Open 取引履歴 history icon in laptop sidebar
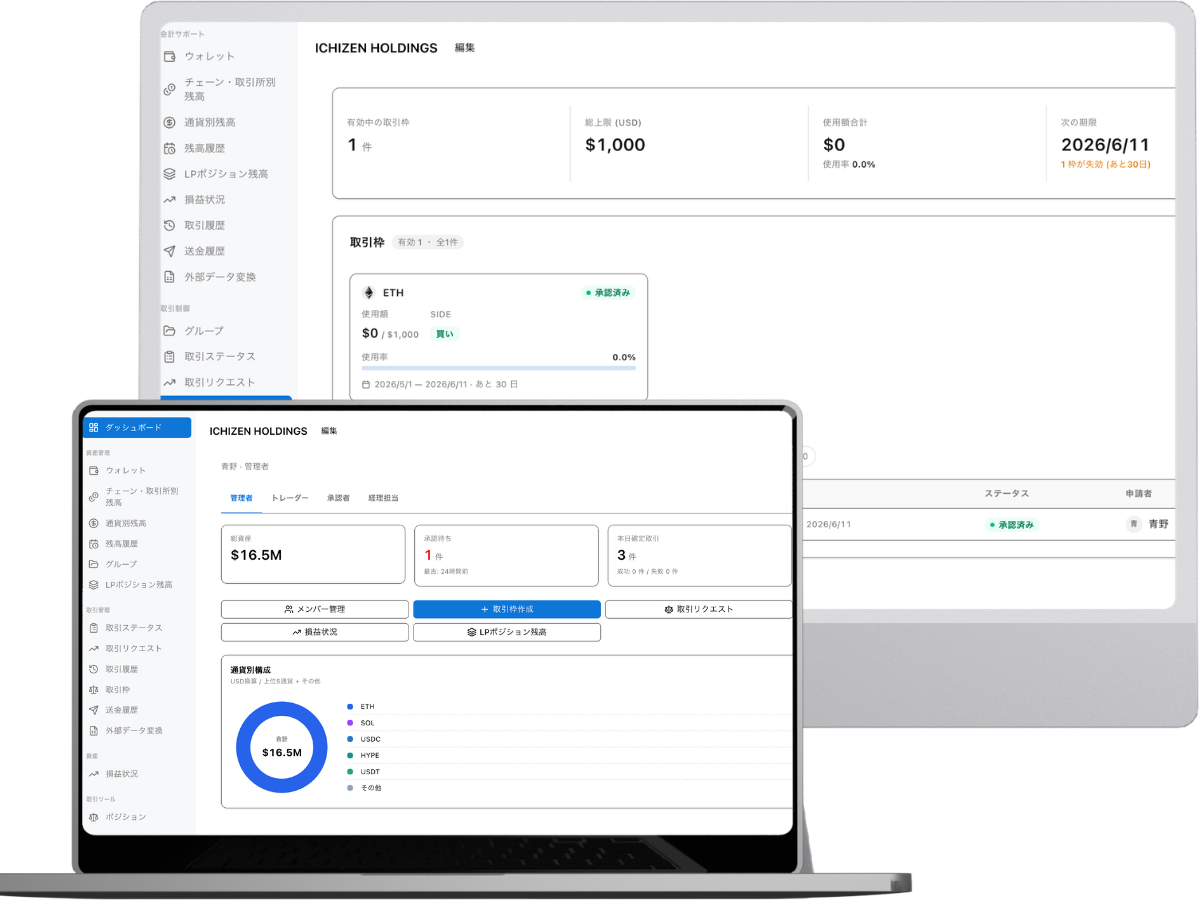This screenshot has width=1200, height=900. pyautogui.click(x=93, y=669)
